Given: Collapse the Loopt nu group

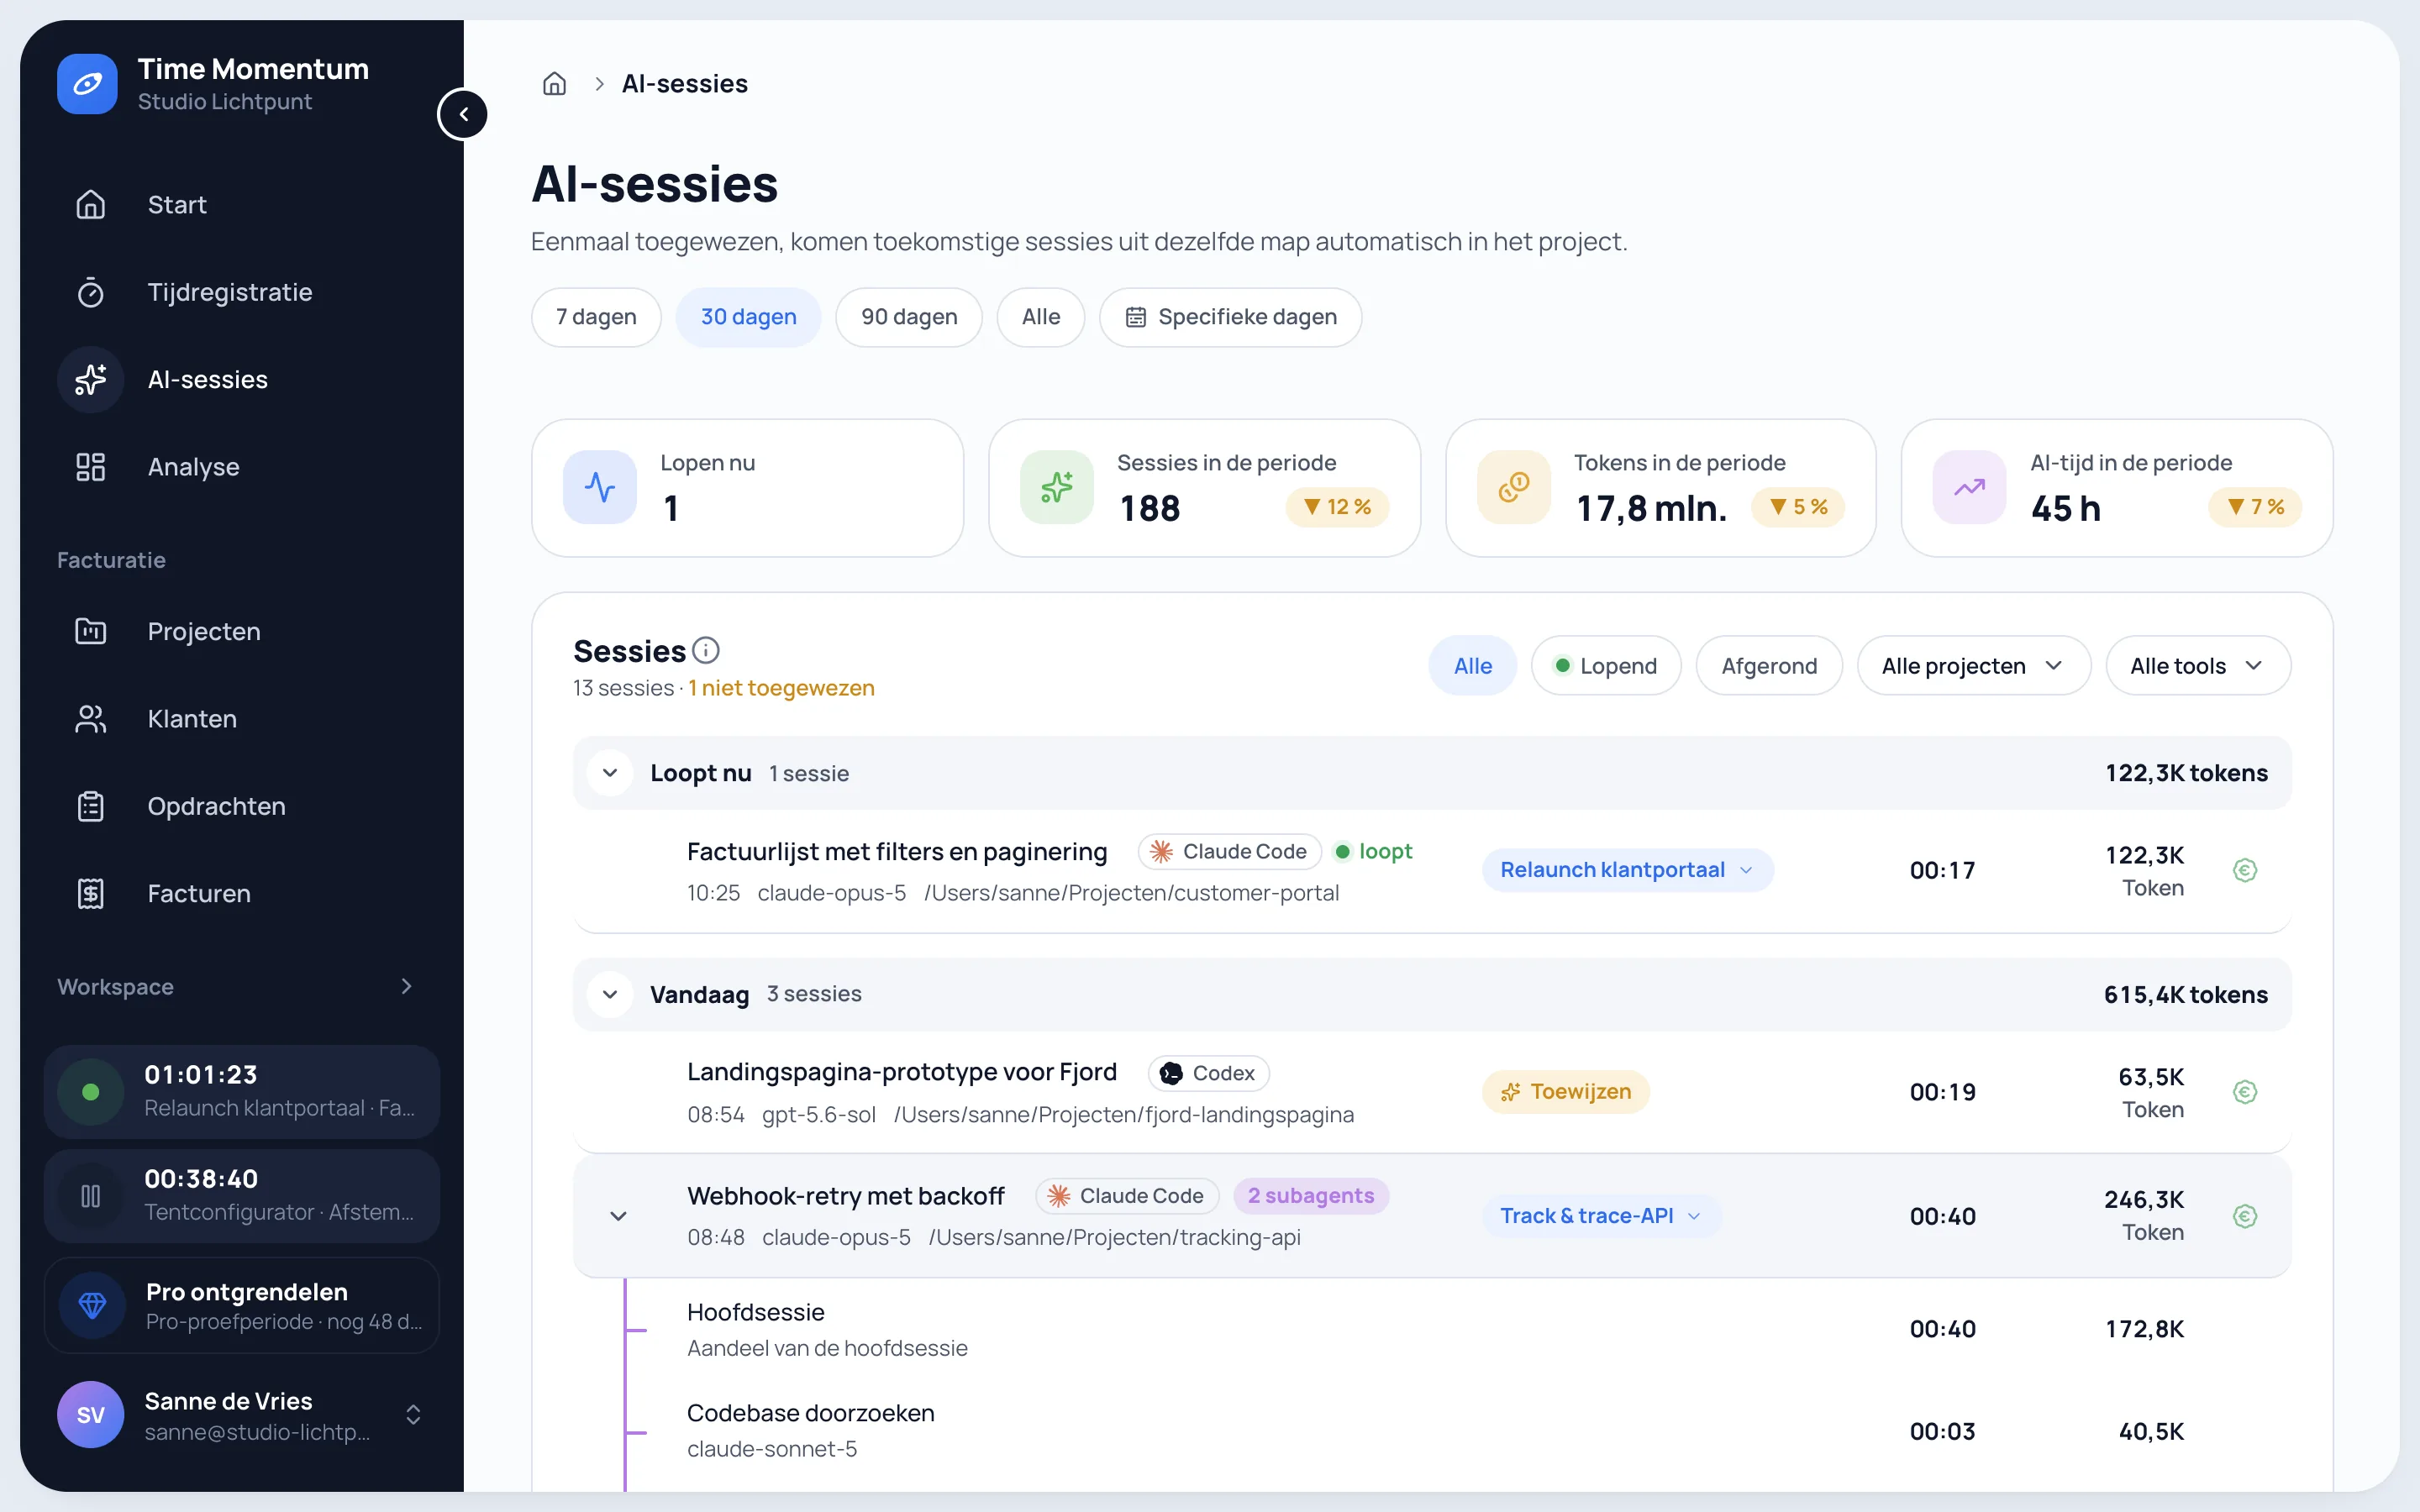Looking at the screenshot, I should click(x=610, y=773).
